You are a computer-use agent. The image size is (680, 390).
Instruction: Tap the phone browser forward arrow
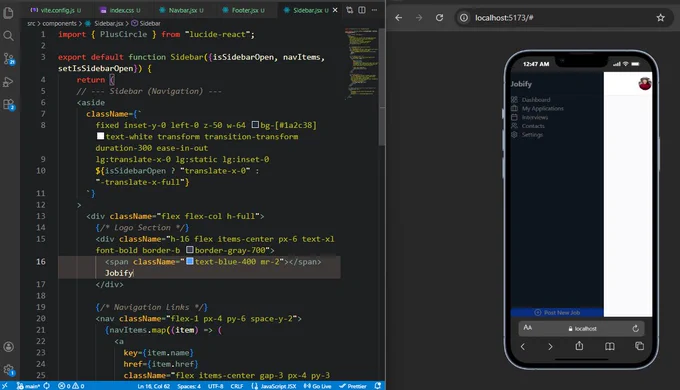(550, 347)
